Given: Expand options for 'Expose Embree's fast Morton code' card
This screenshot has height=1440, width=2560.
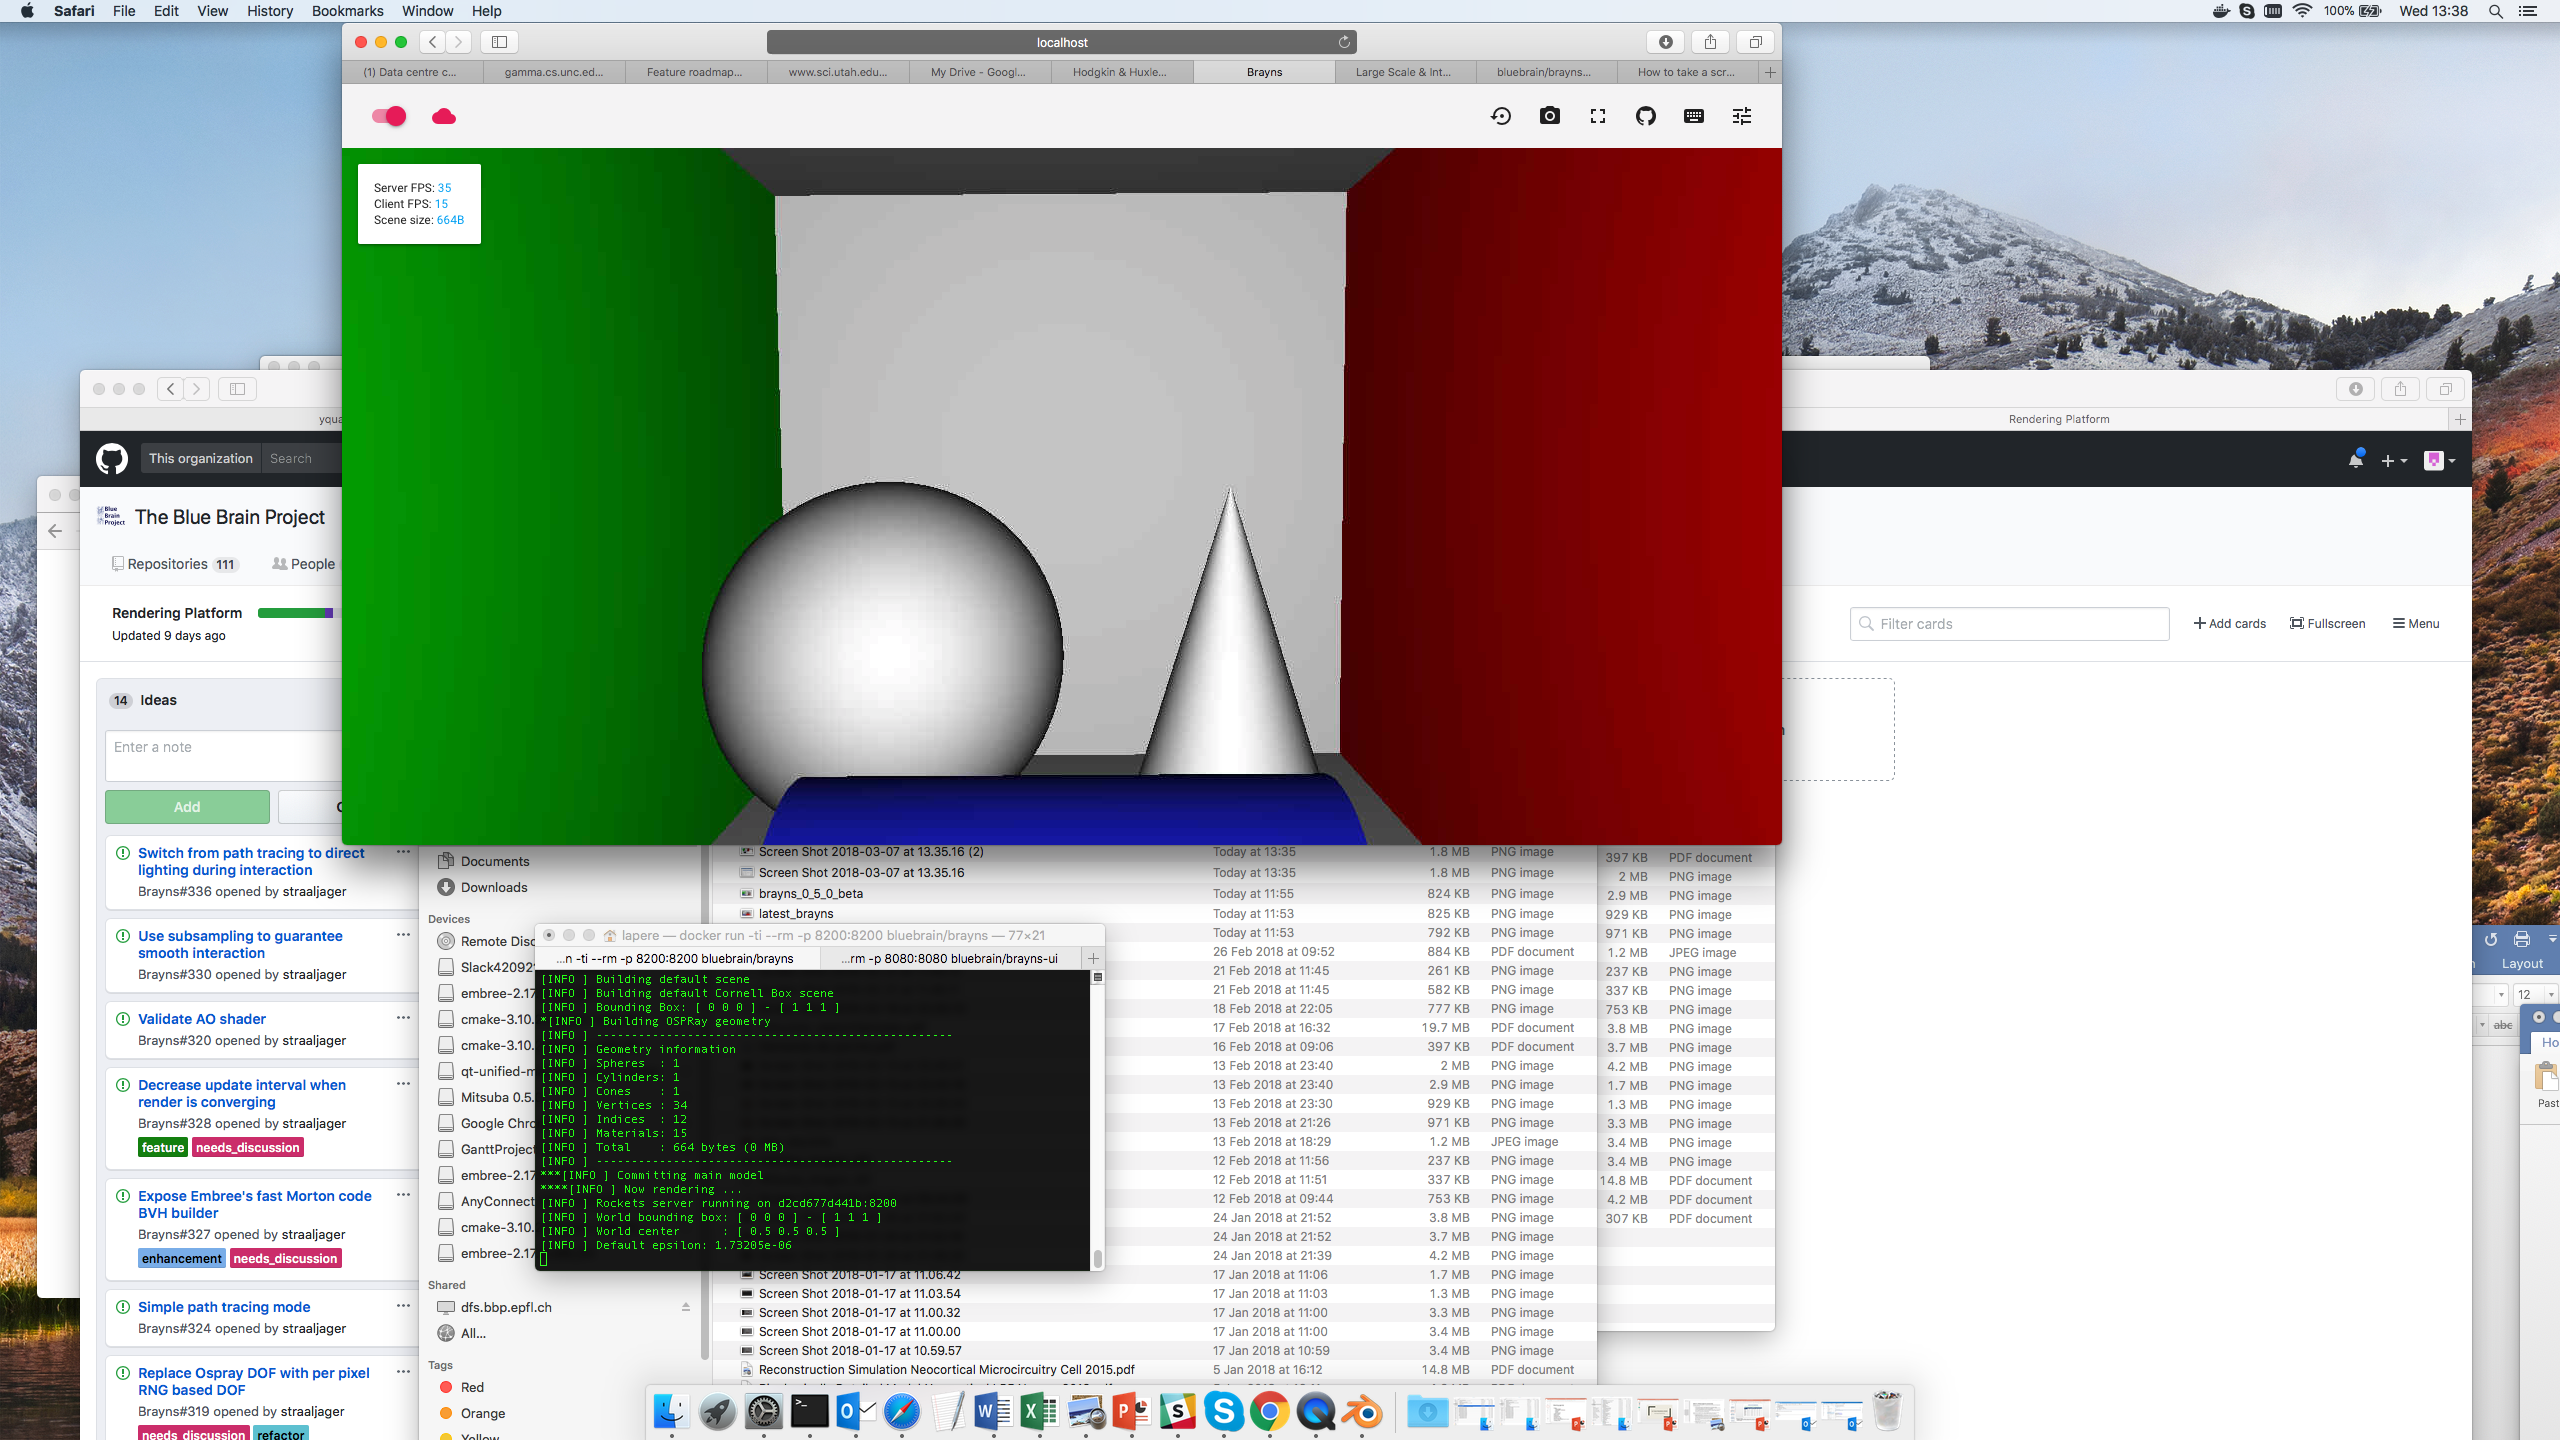Looking at the screenshot, I should tap(403, 1195).
